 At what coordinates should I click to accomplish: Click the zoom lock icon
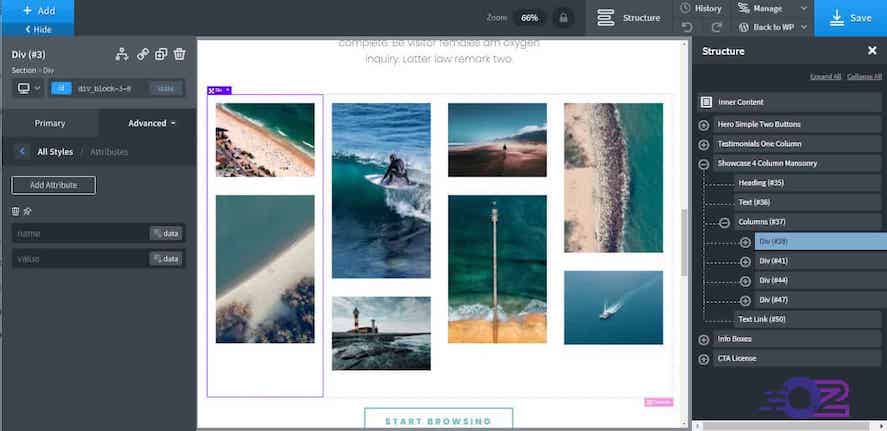(564, 18)
